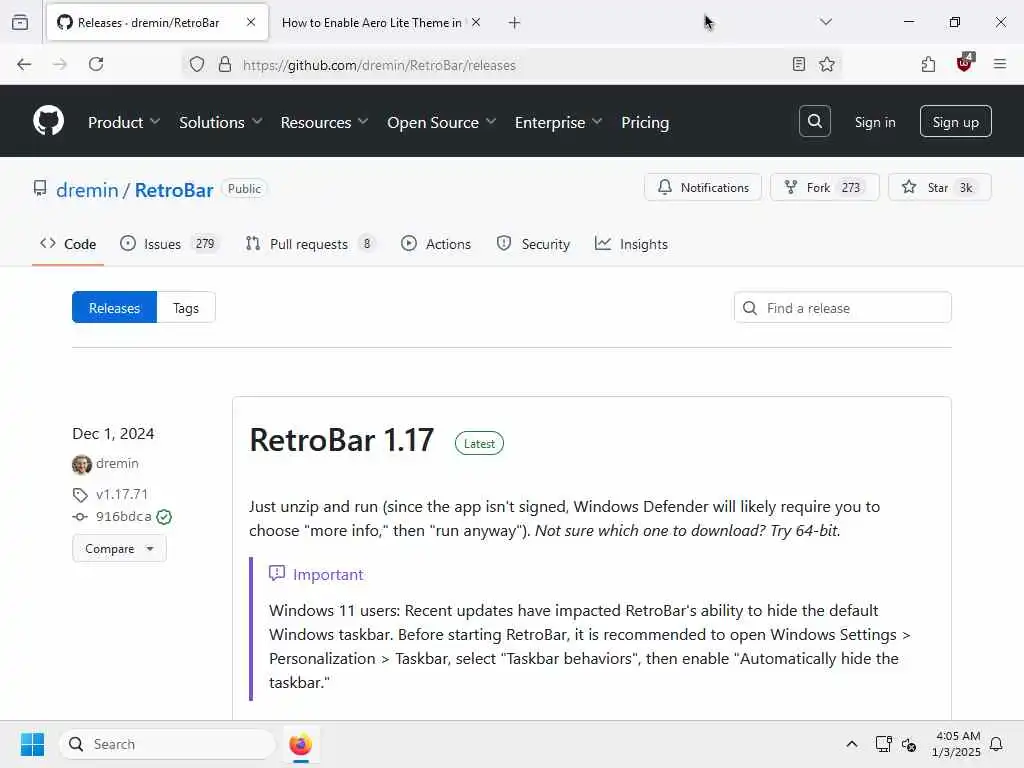The image size is (1024, 768).
Task: Bookmark this page with the star icon
Action: (827, 64)
